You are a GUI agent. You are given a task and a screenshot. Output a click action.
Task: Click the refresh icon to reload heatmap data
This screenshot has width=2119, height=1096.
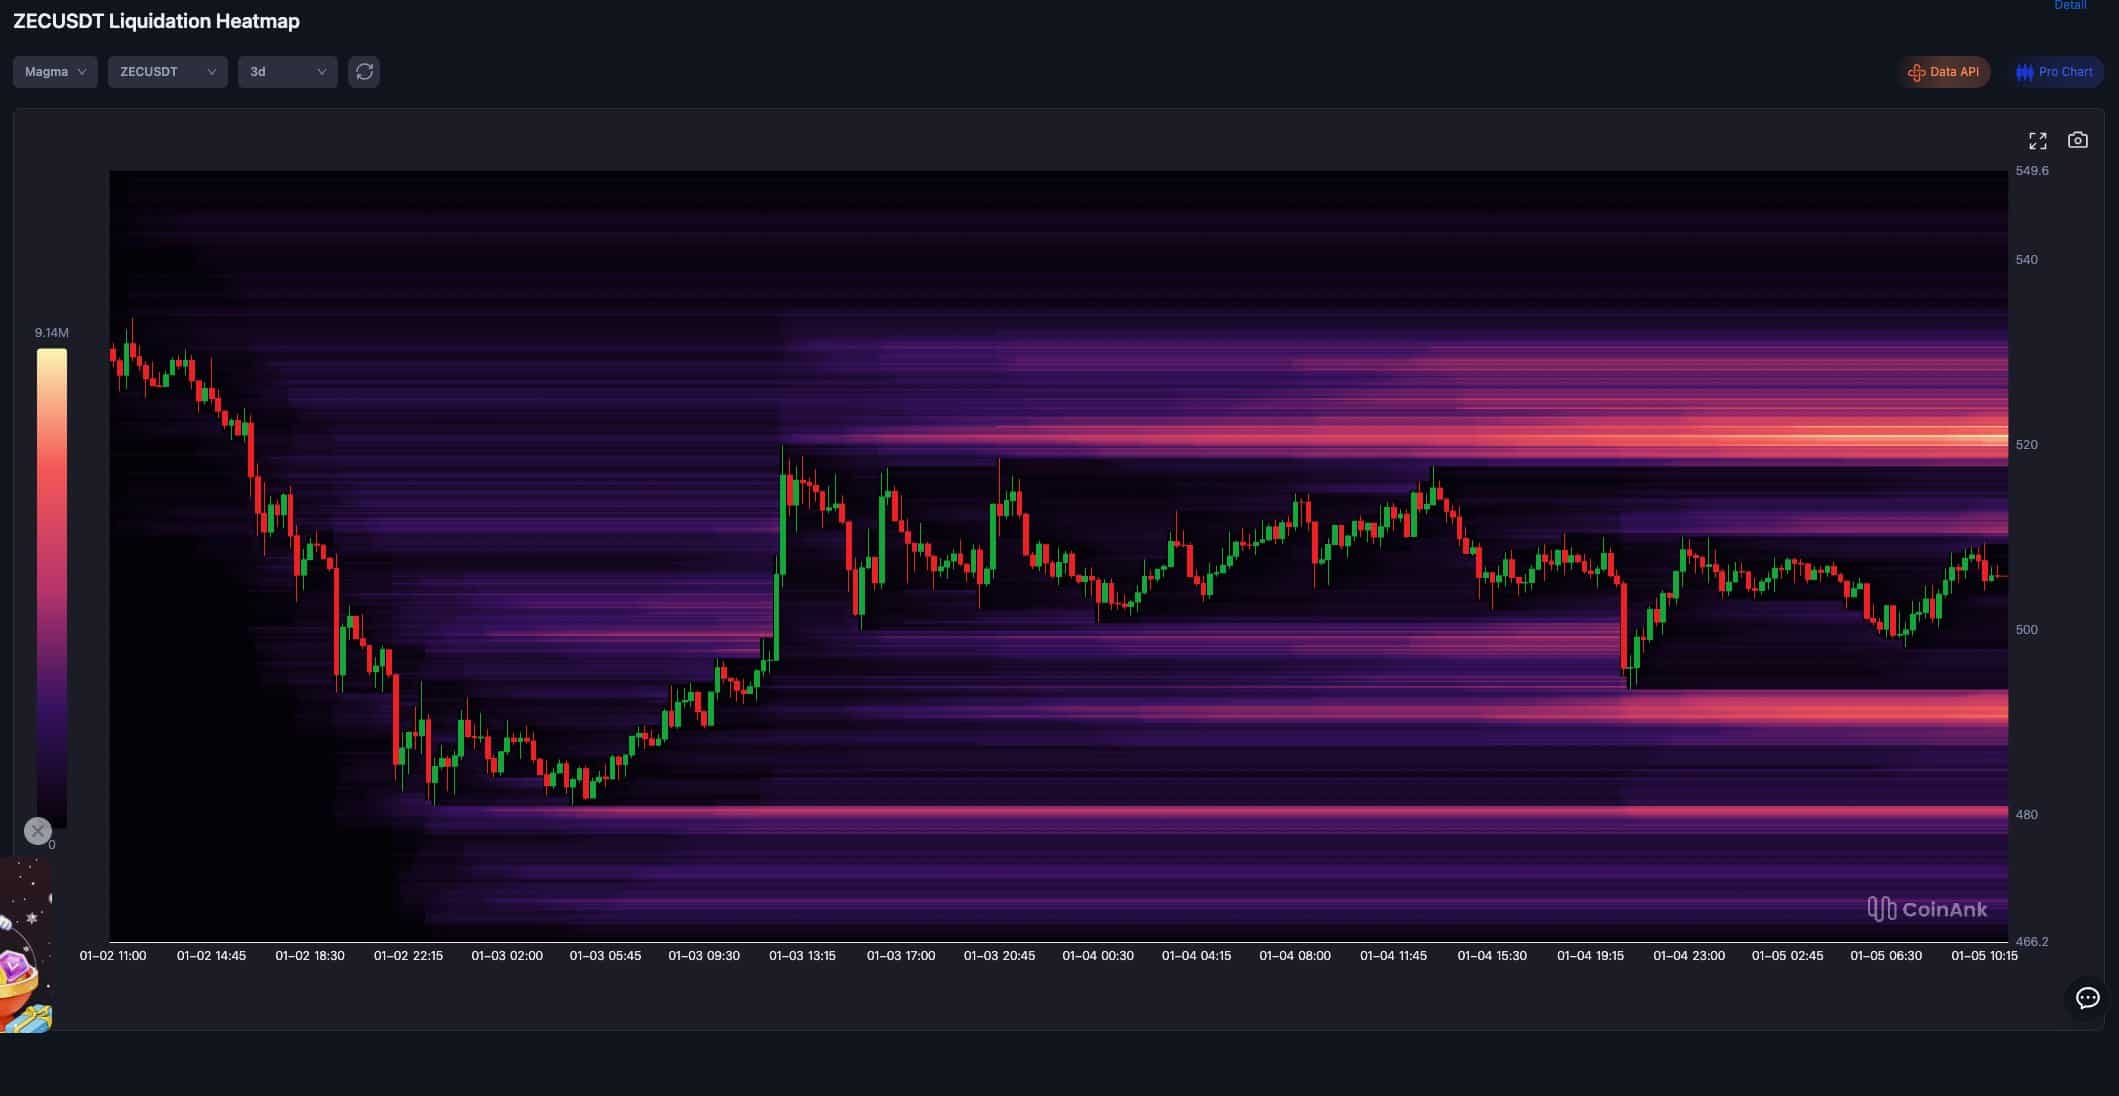tap(364, 71)
